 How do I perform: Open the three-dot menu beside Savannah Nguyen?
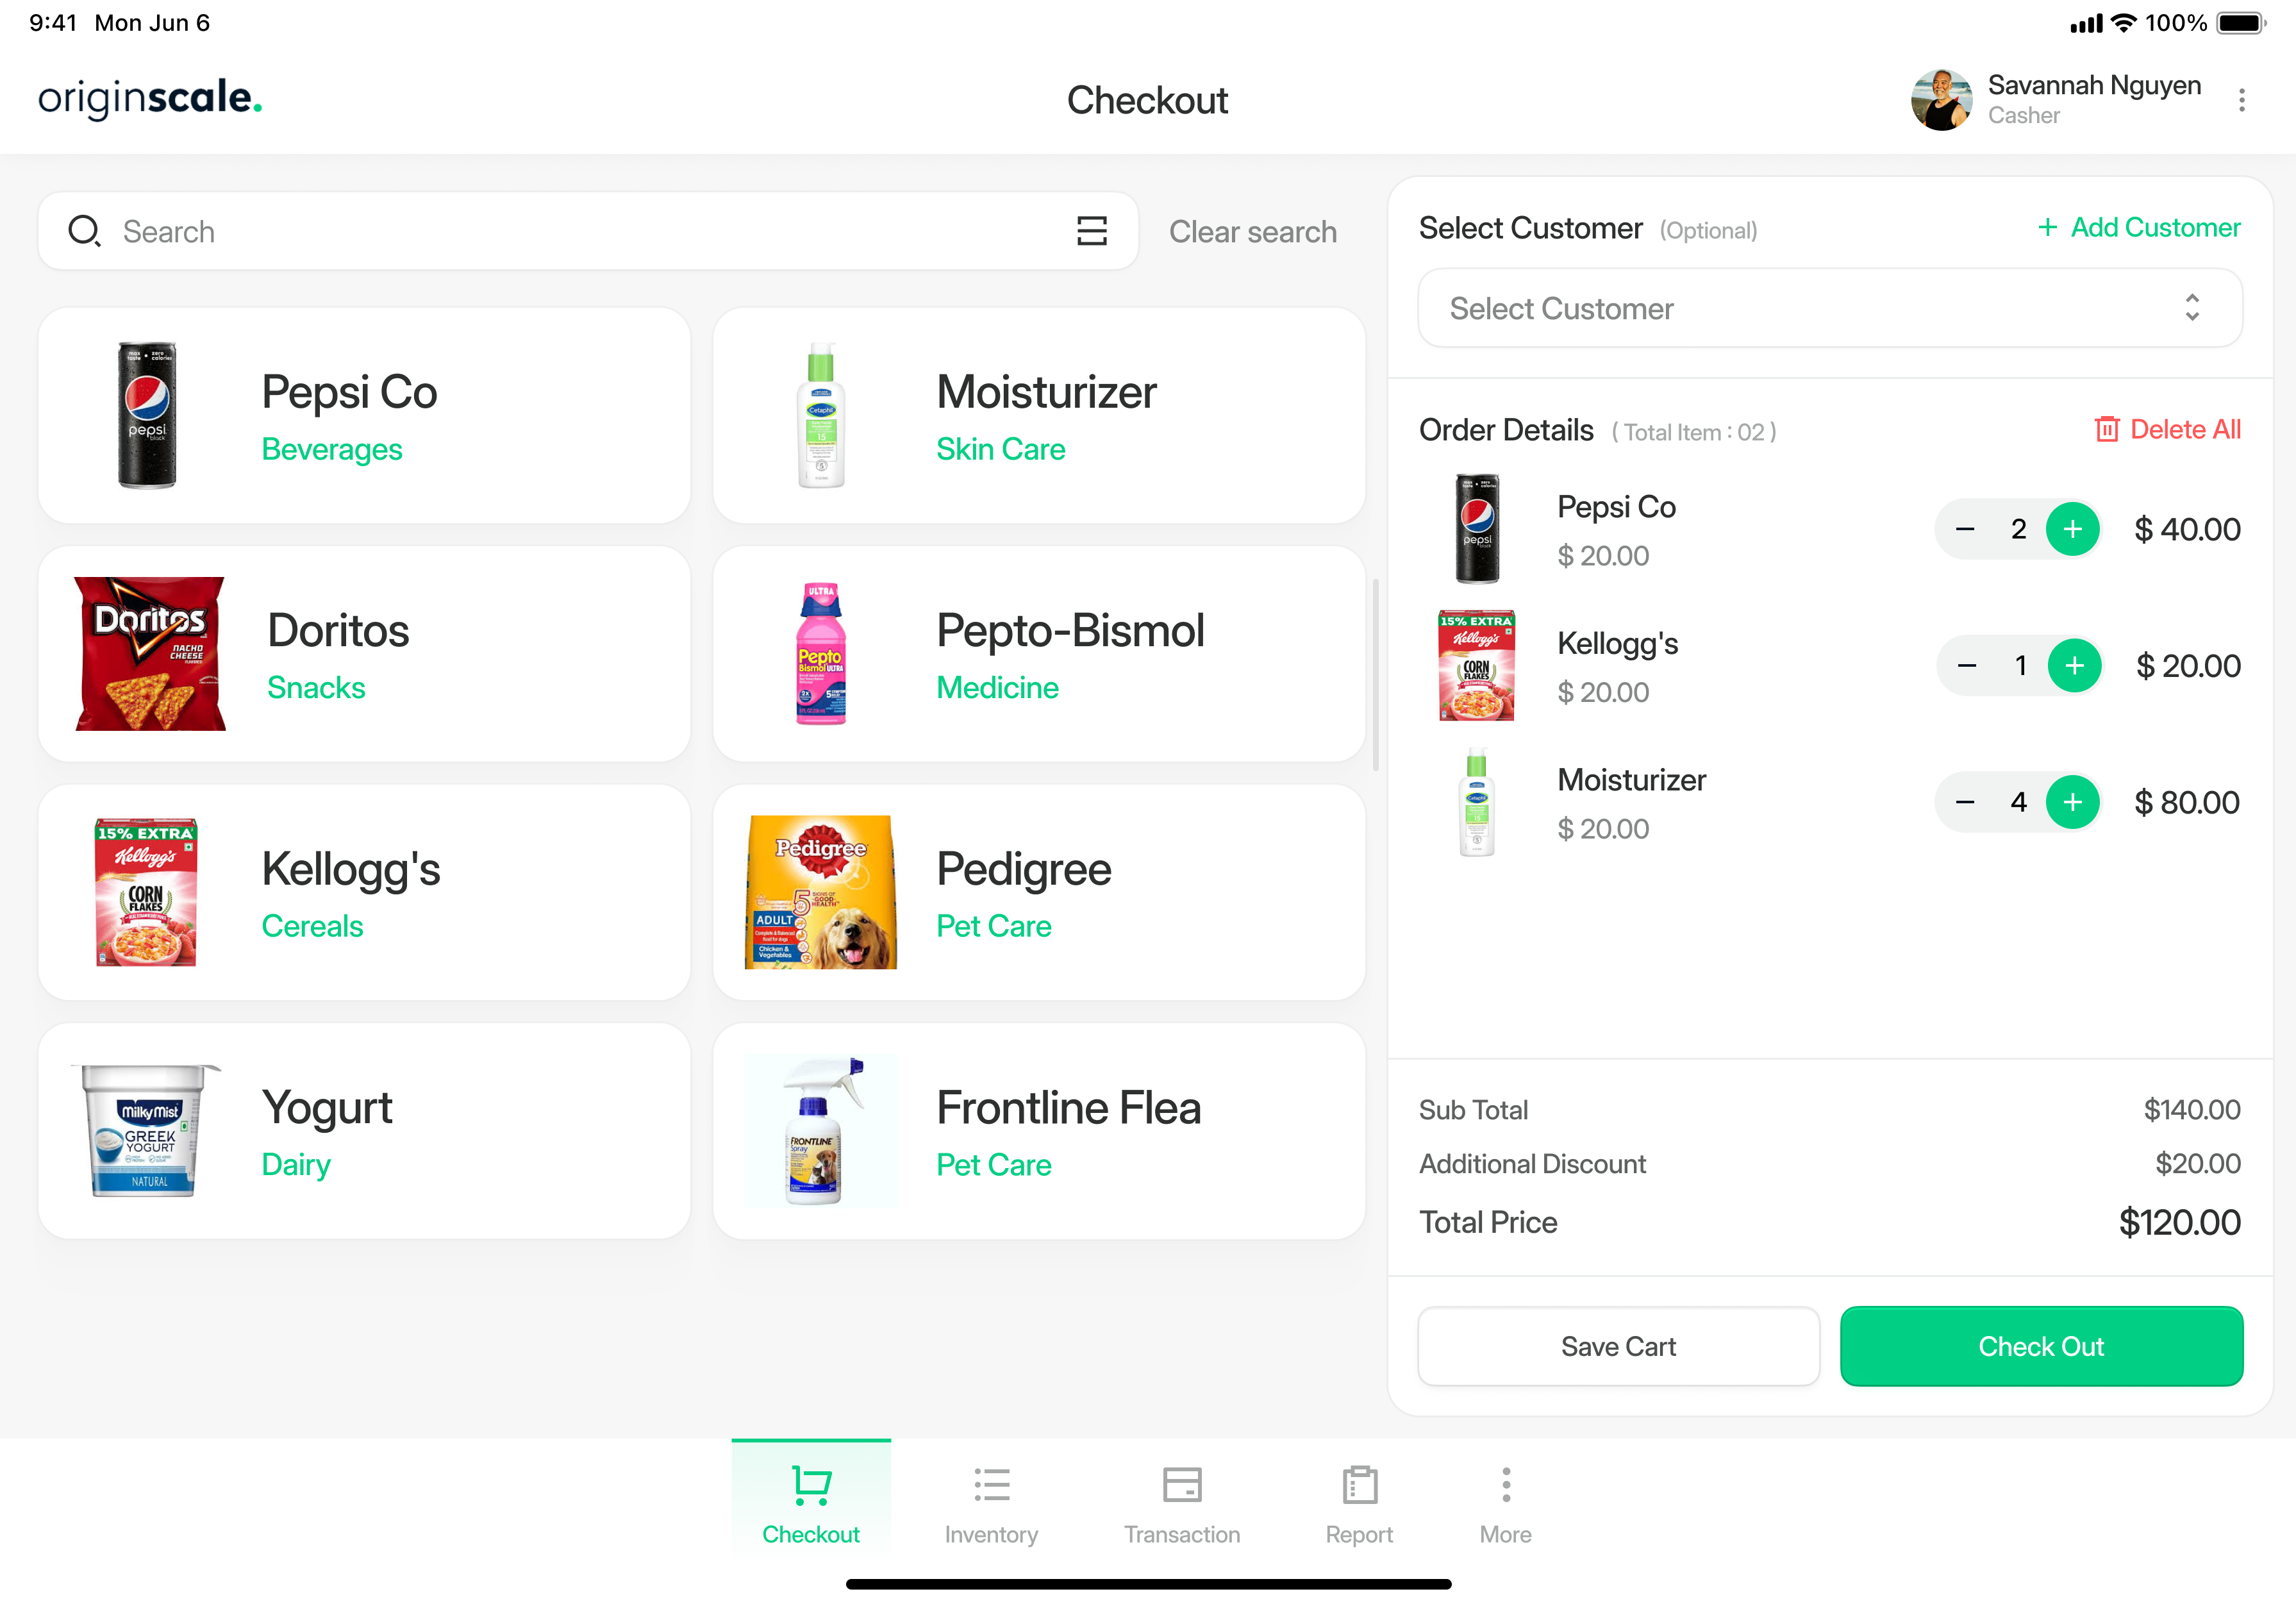(x=2241, y=100)
